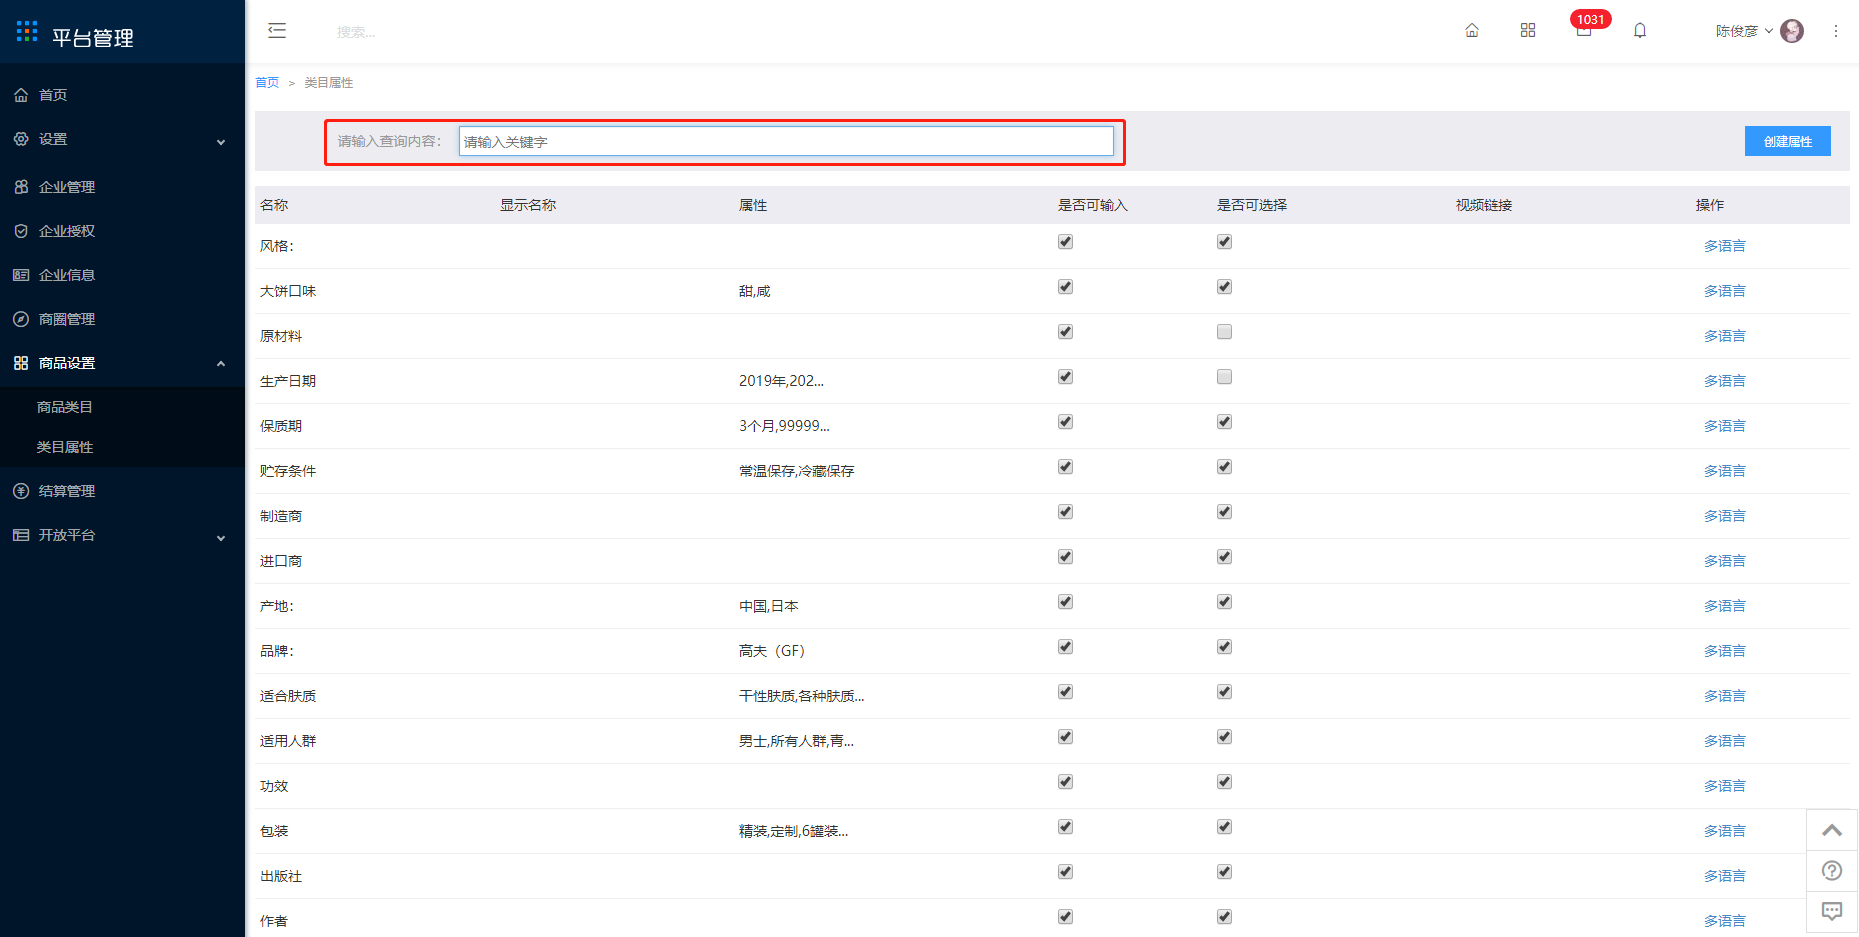This screenshot has height=937, width=1859.
Task: Open 多语言 for the 风格 row
Action: click(1724, 246)
